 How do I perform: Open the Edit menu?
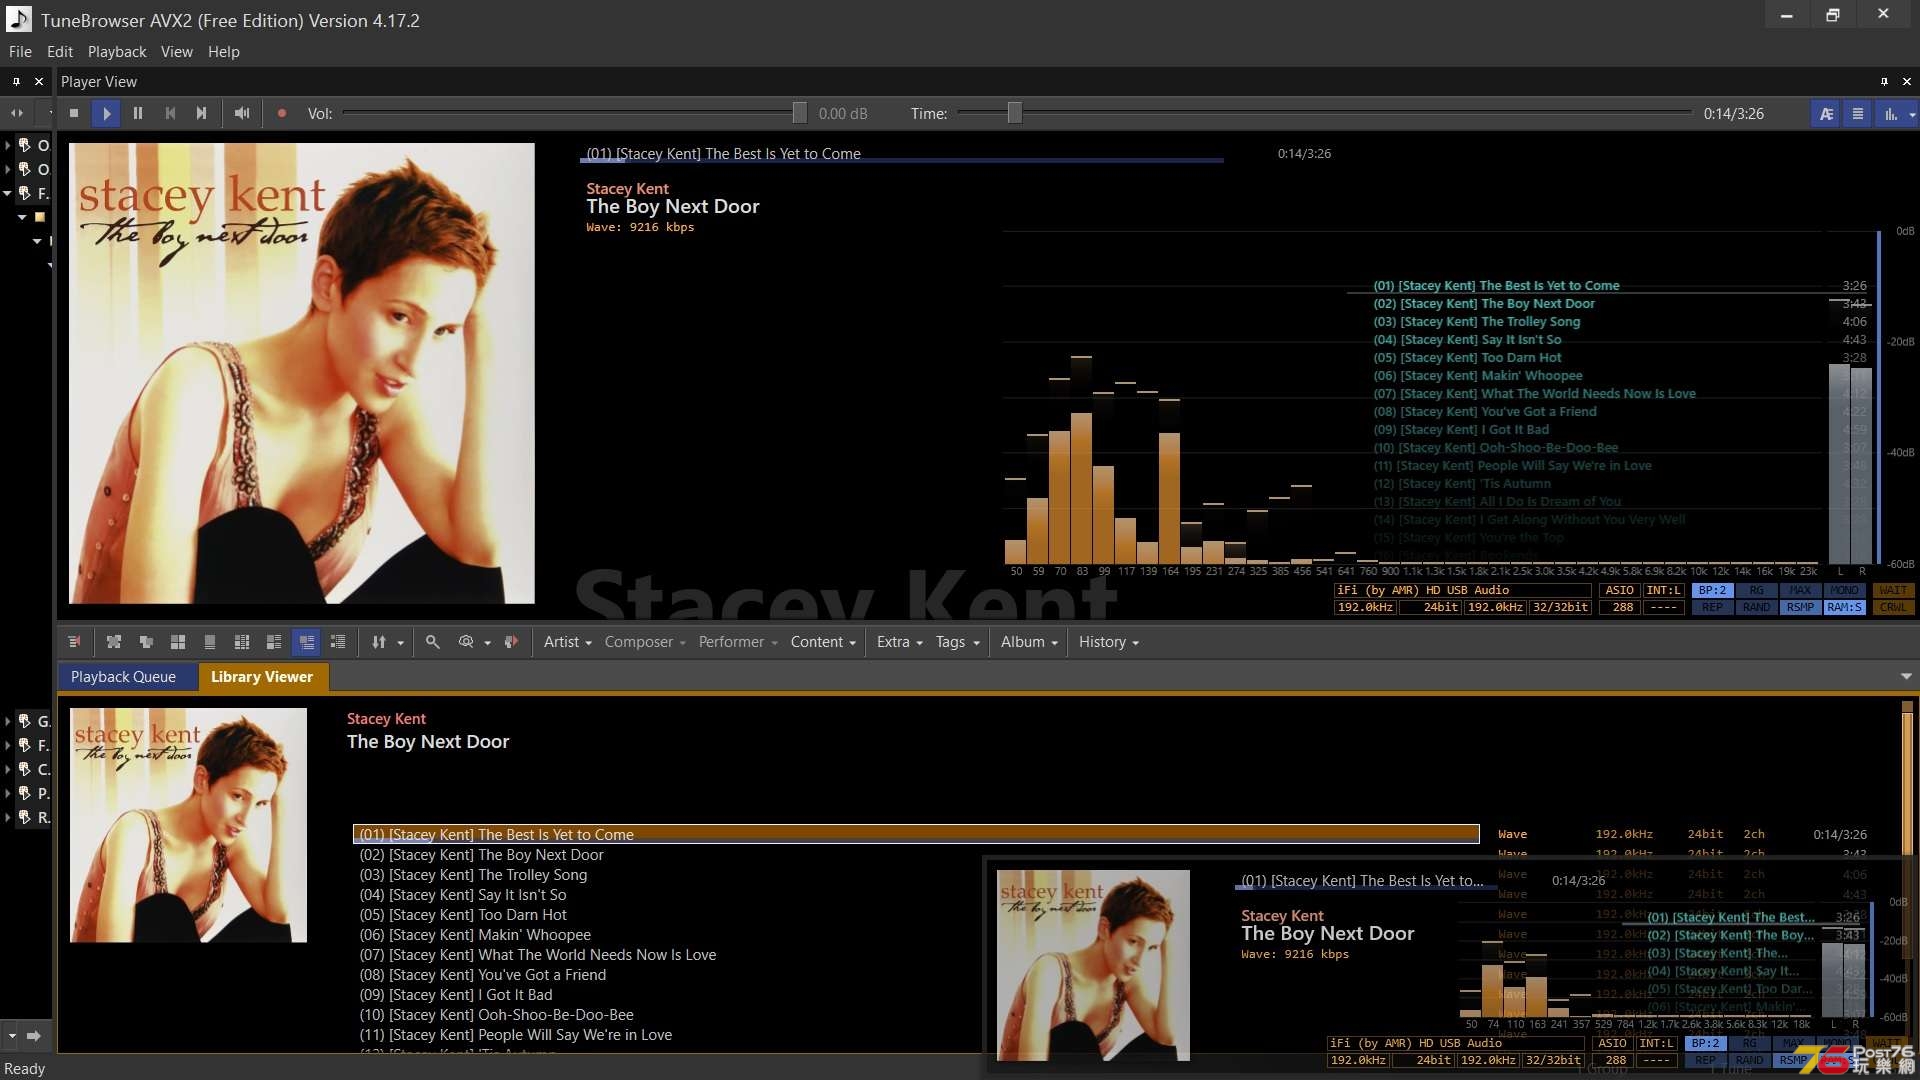60,52
